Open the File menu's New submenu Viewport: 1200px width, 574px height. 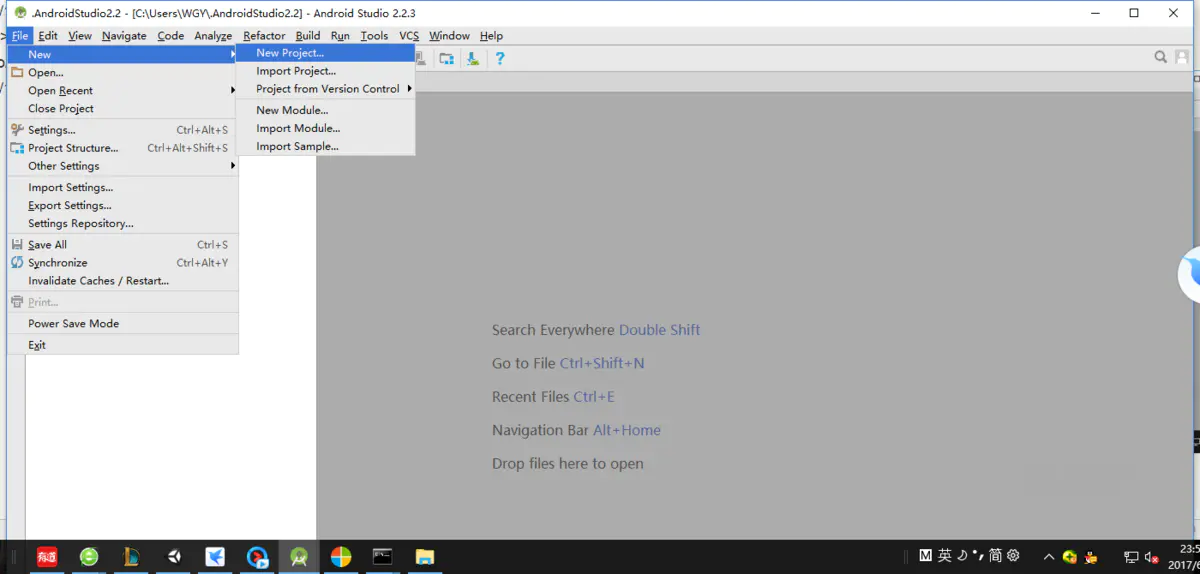(x=123, y=55)
